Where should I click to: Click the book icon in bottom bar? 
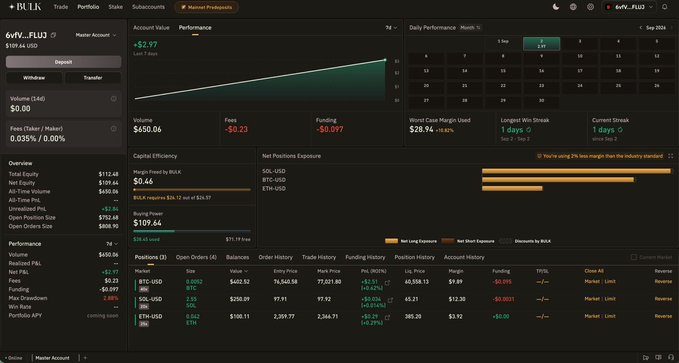(658, 358)
